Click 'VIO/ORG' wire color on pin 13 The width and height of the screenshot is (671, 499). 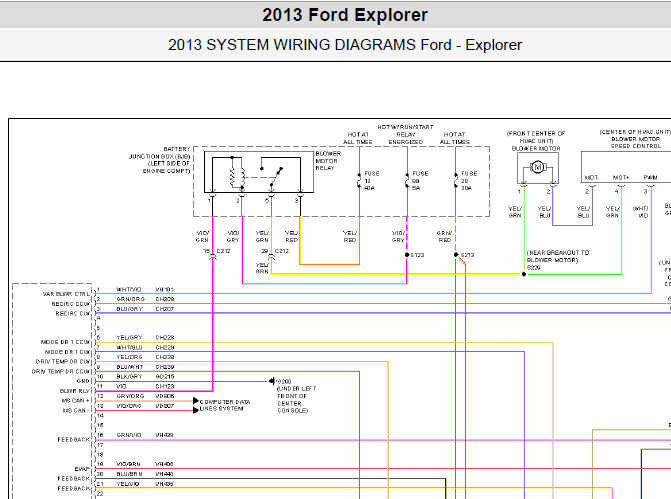128,406
